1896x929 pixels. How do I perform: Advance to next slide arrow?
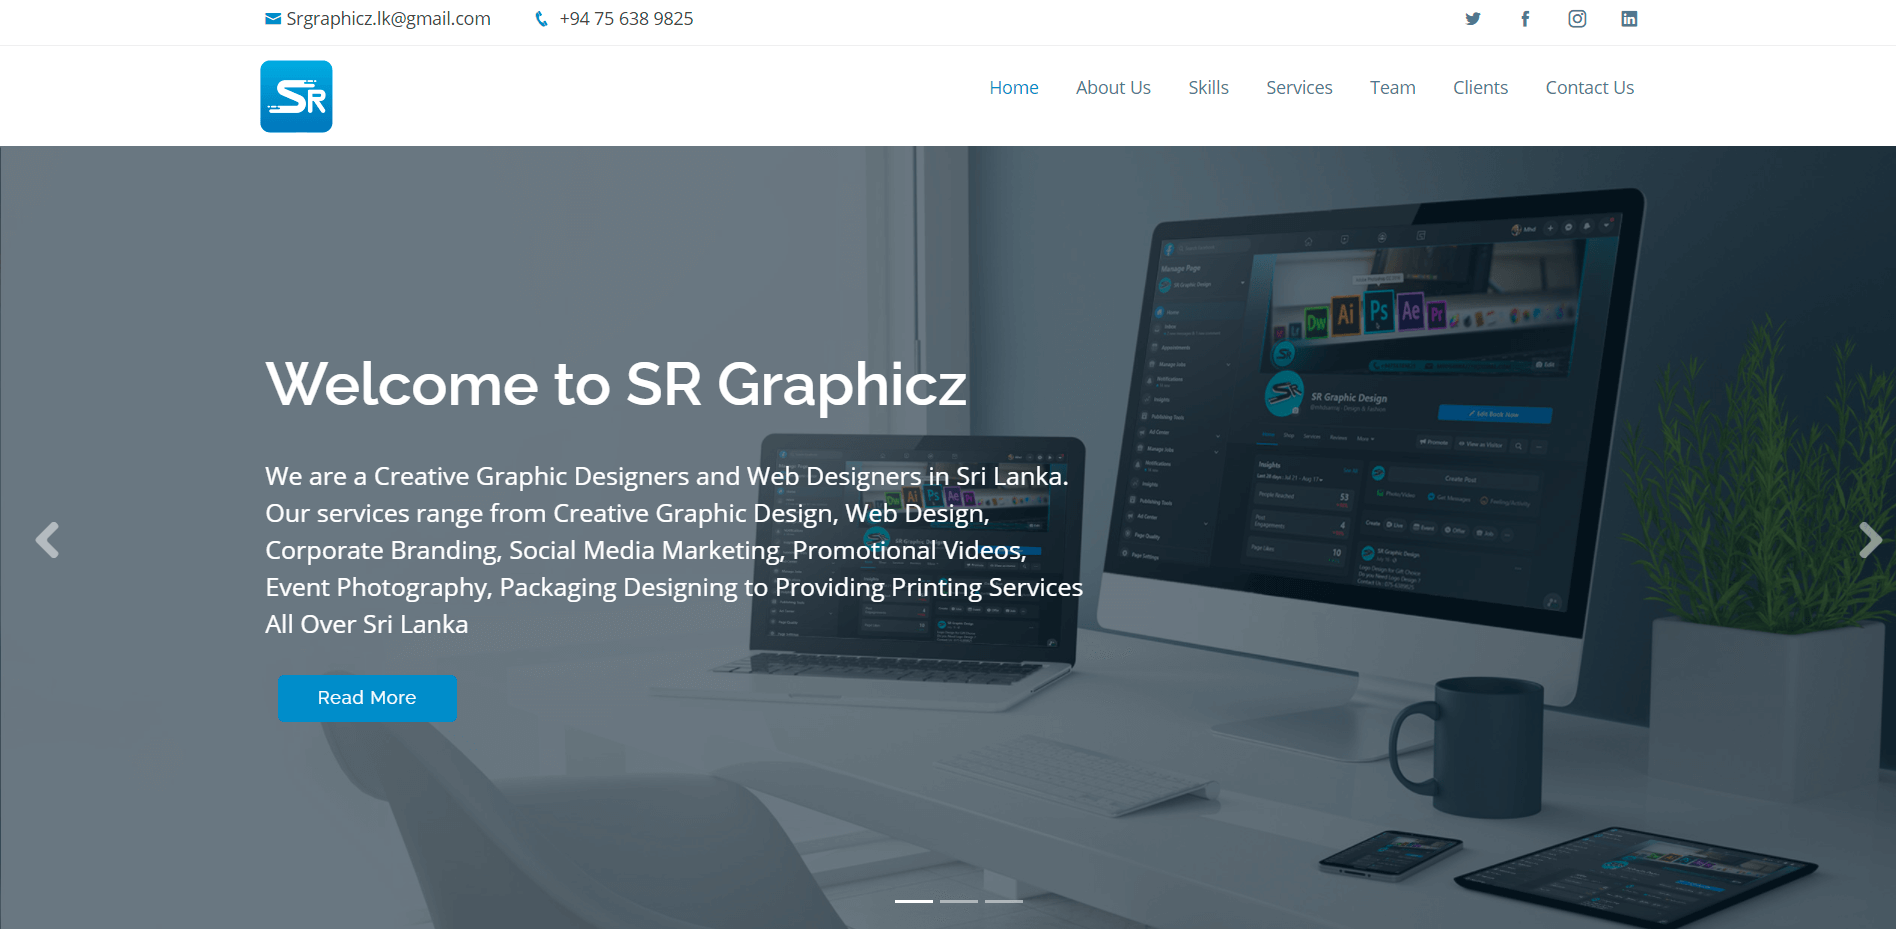tap(1869, 540)
